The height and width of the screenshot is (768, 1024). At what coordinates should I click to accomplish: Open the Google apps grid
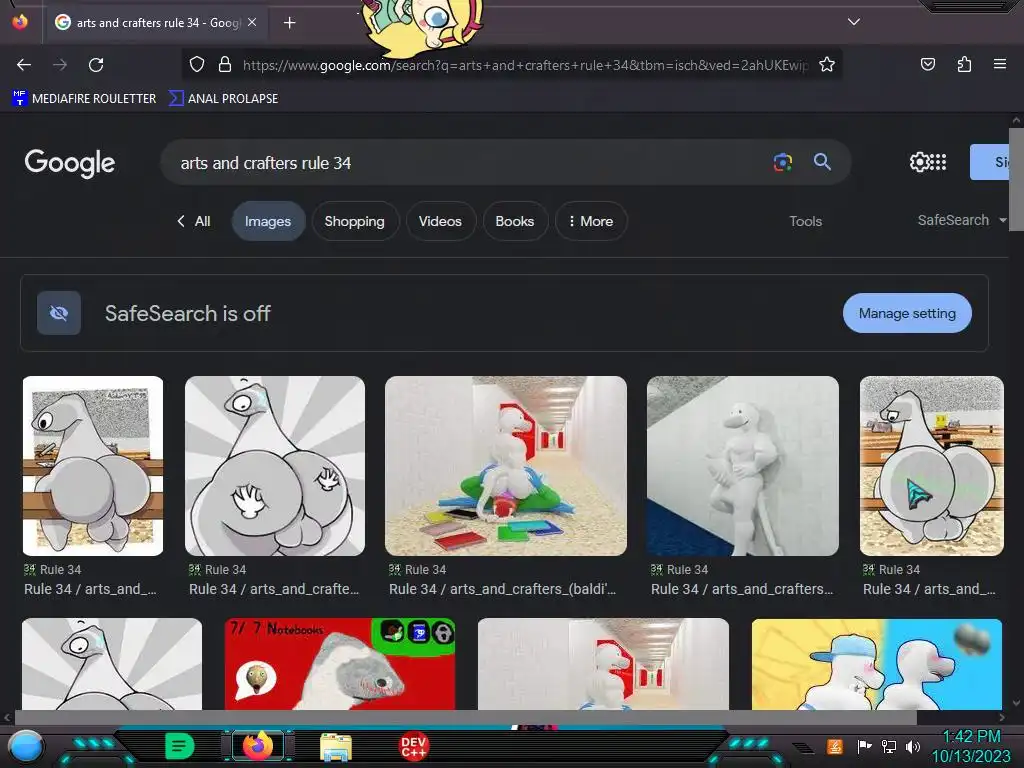[x=938, y=162]
